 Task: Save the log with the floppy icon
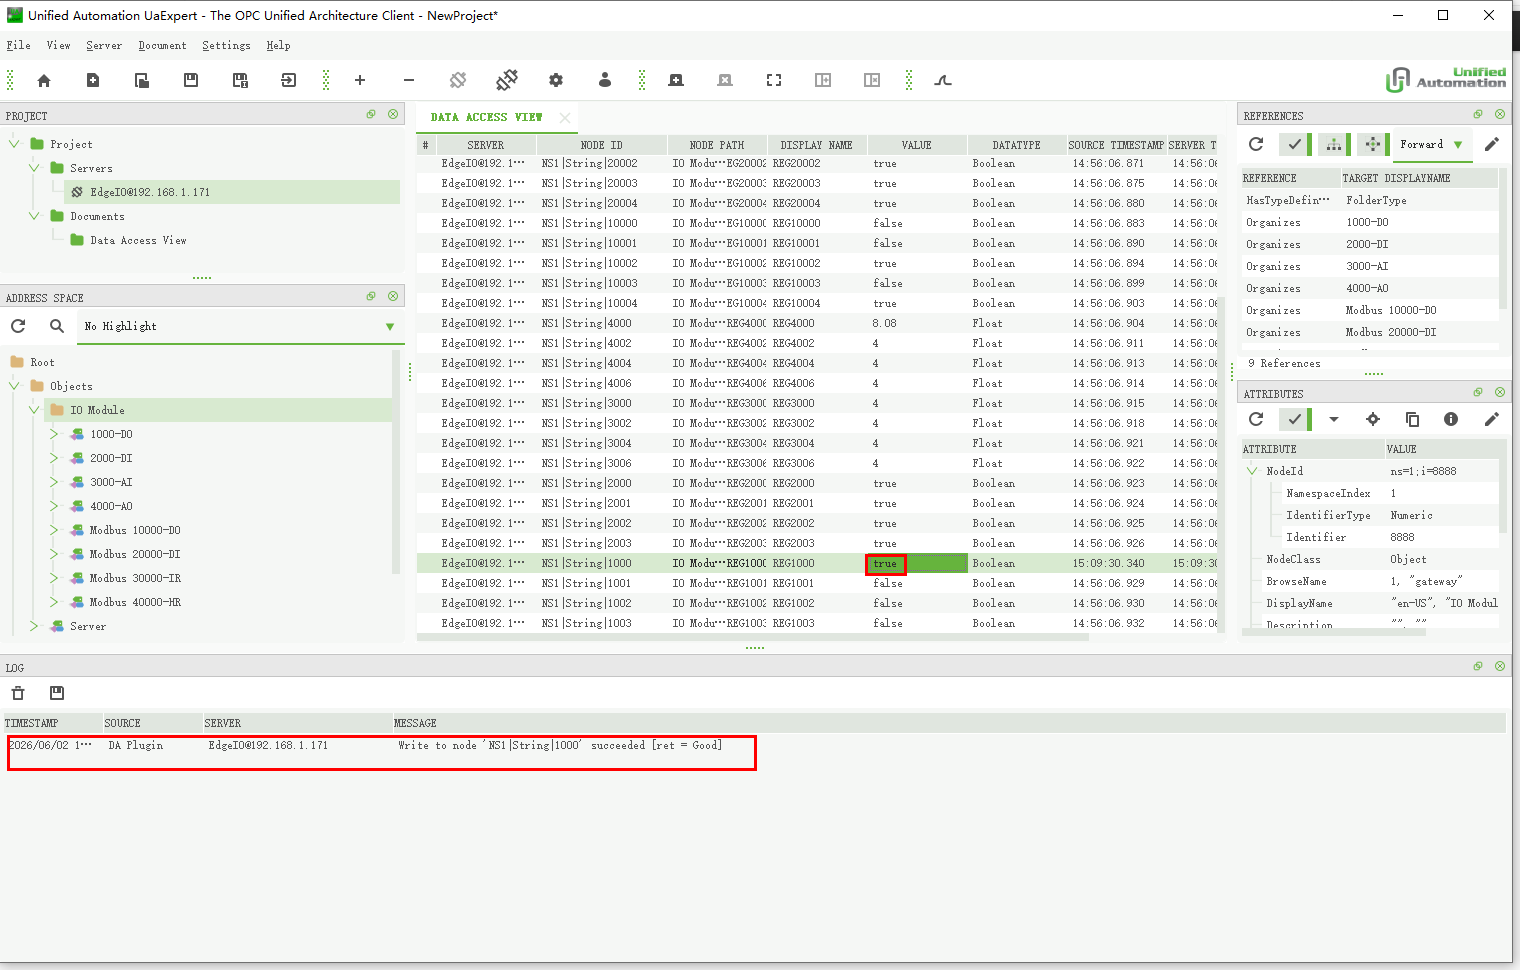(57, 693)
